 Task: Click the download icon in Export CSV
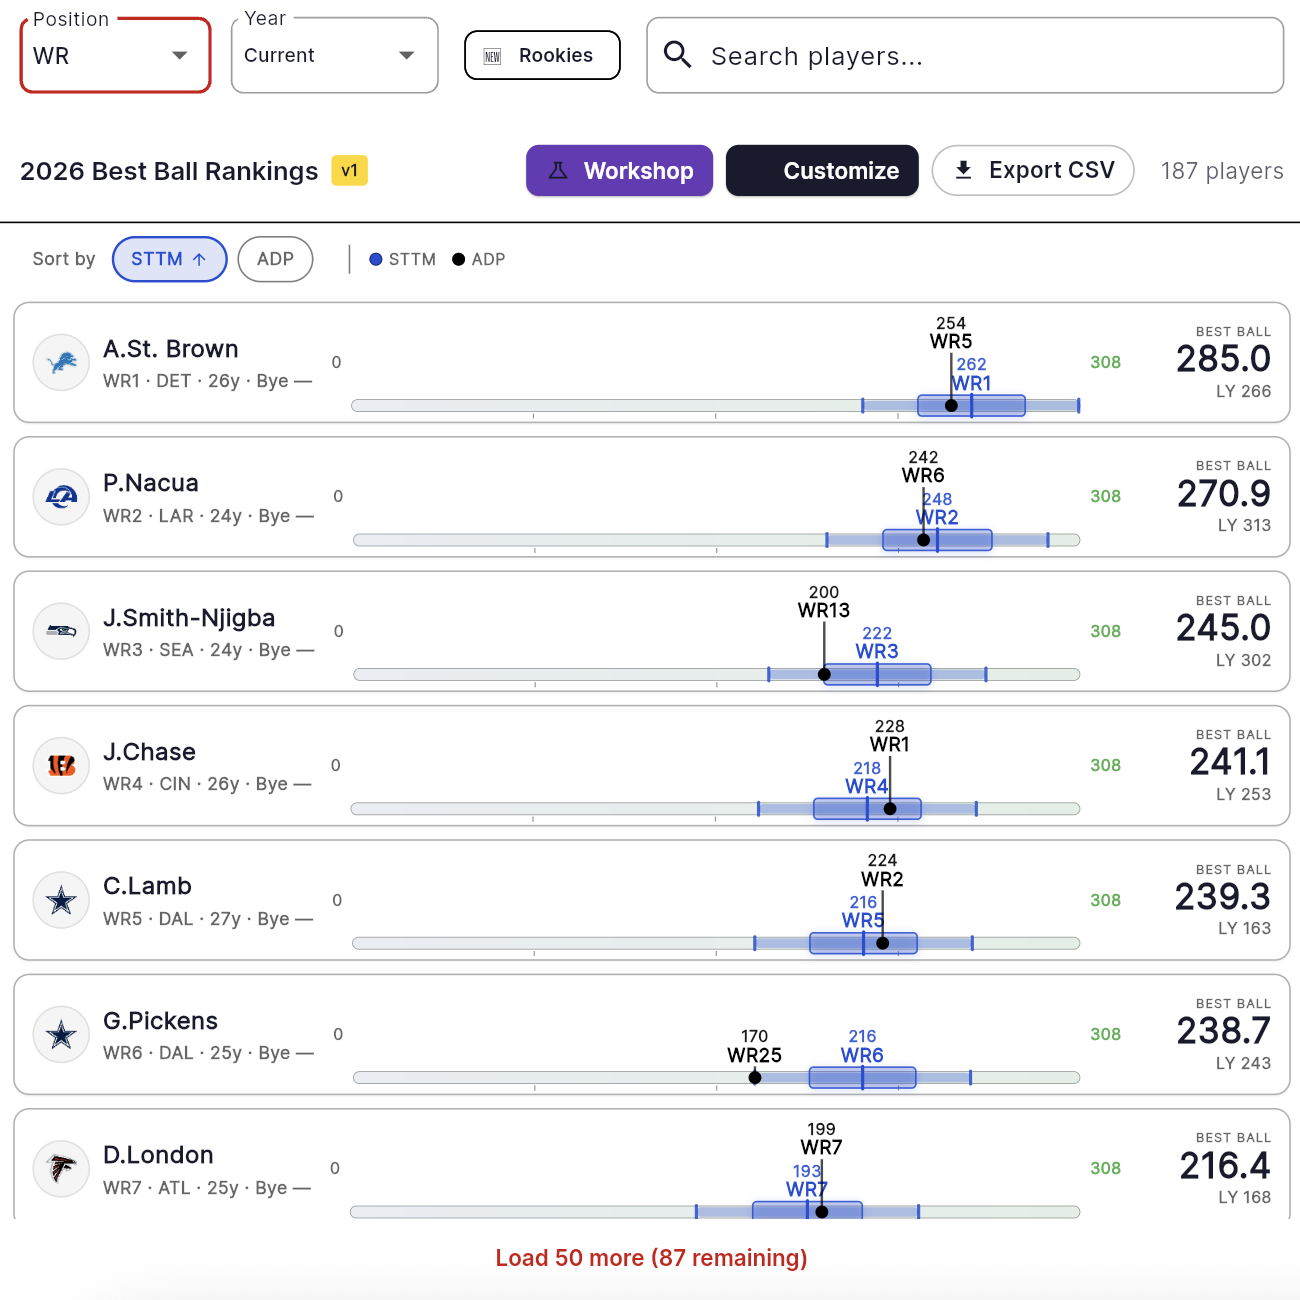[x=963, y=170]
